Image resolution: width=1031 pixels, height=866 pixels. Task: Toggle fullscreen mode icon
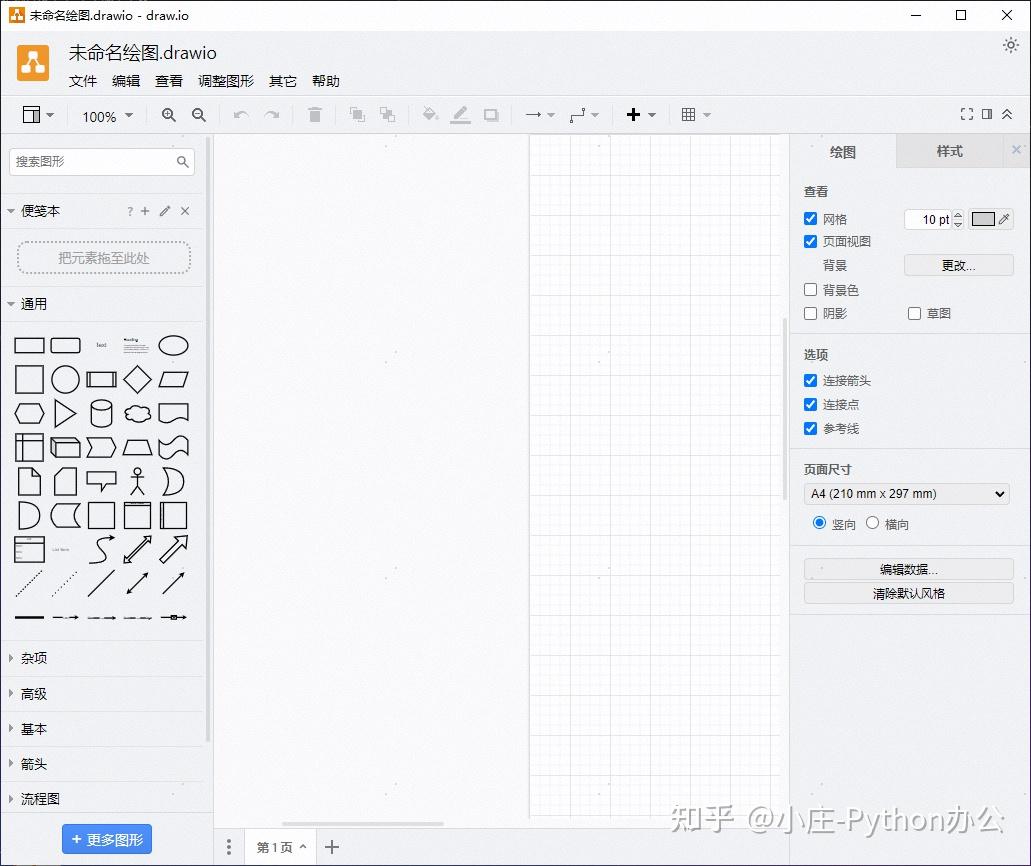(967, 114)
